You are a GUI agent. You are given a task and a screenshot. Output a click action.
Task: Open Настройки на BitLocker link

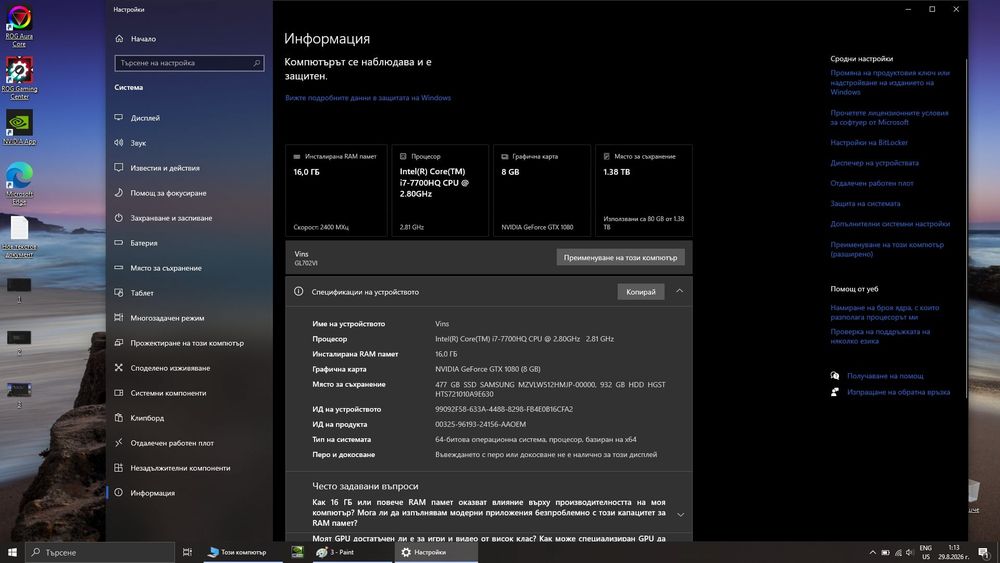click(869, 143)
